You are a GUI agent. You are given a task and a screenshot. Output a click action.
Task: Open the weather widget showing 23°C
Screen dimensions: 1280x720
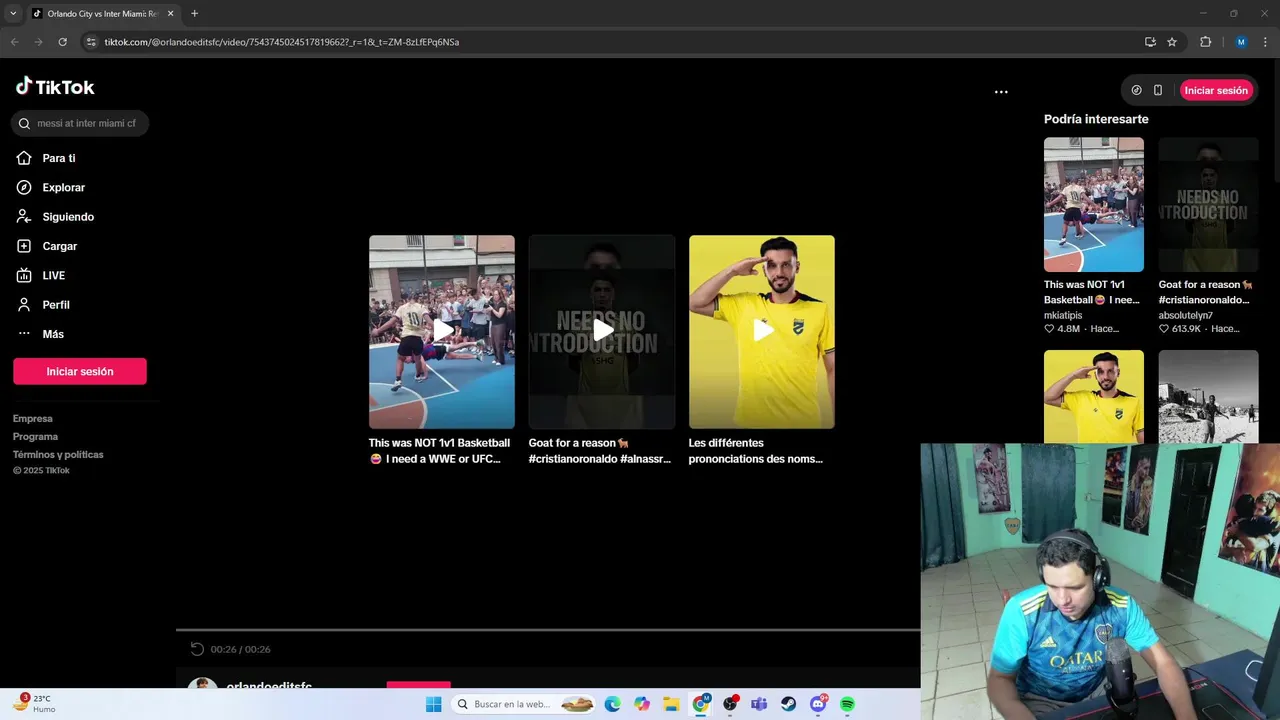click(x=34, y=704)
